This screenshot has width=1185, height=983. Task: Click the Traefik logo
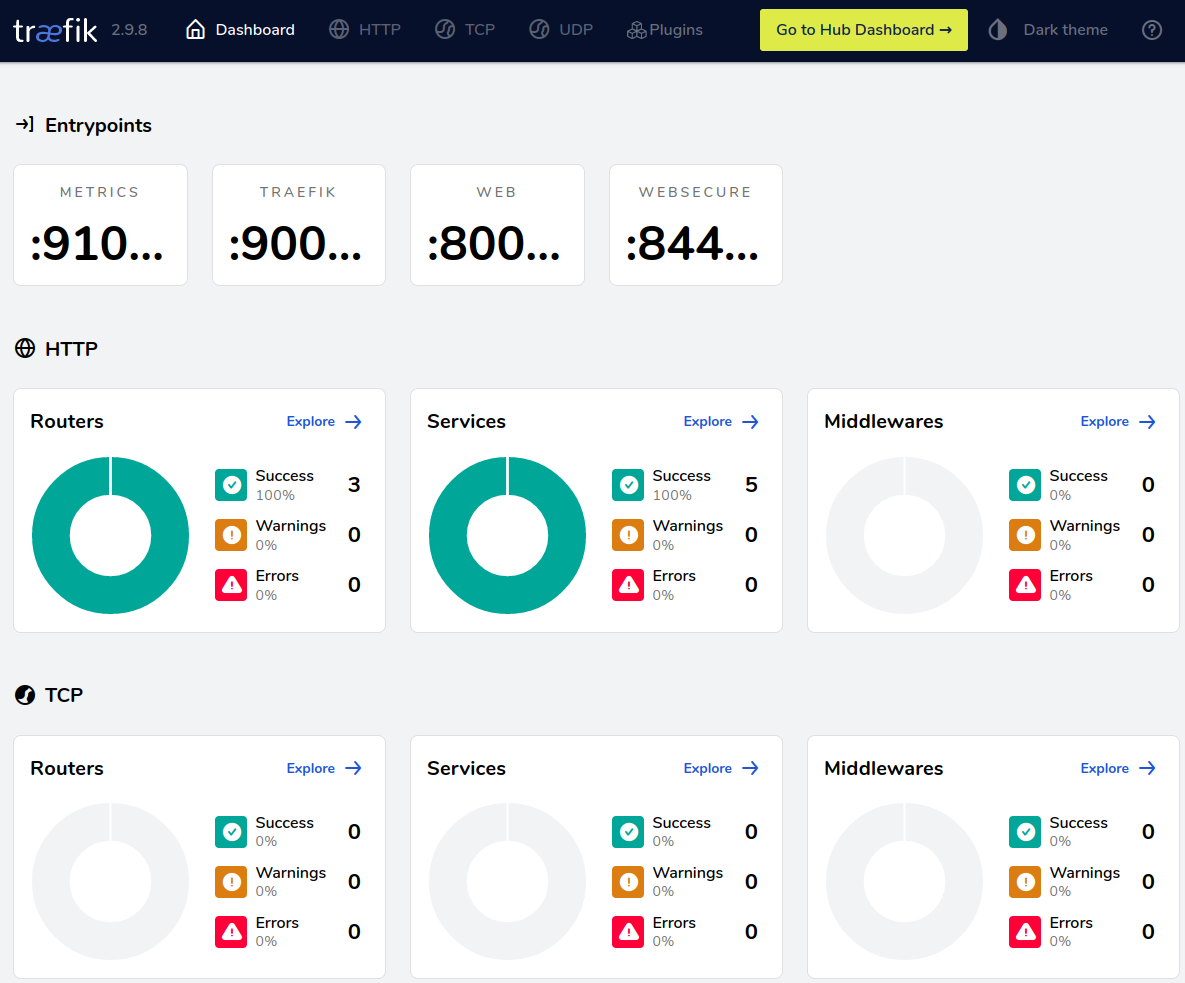pos(55,31)
